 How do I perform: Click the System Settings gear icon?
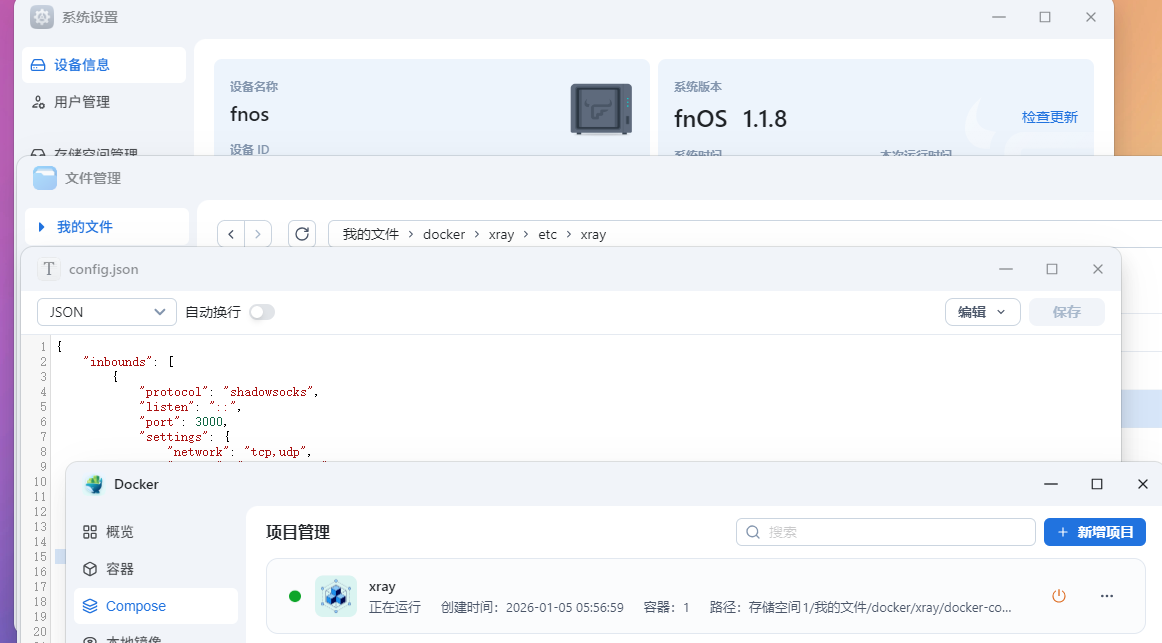click(42, 17)
